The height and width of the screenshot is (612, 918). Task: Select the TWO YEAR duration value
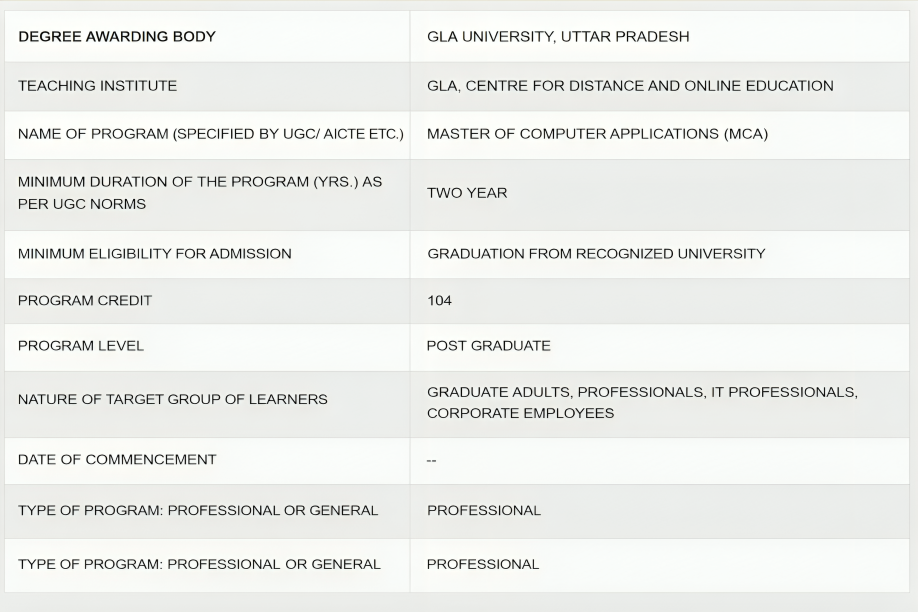tap(467, 193)
